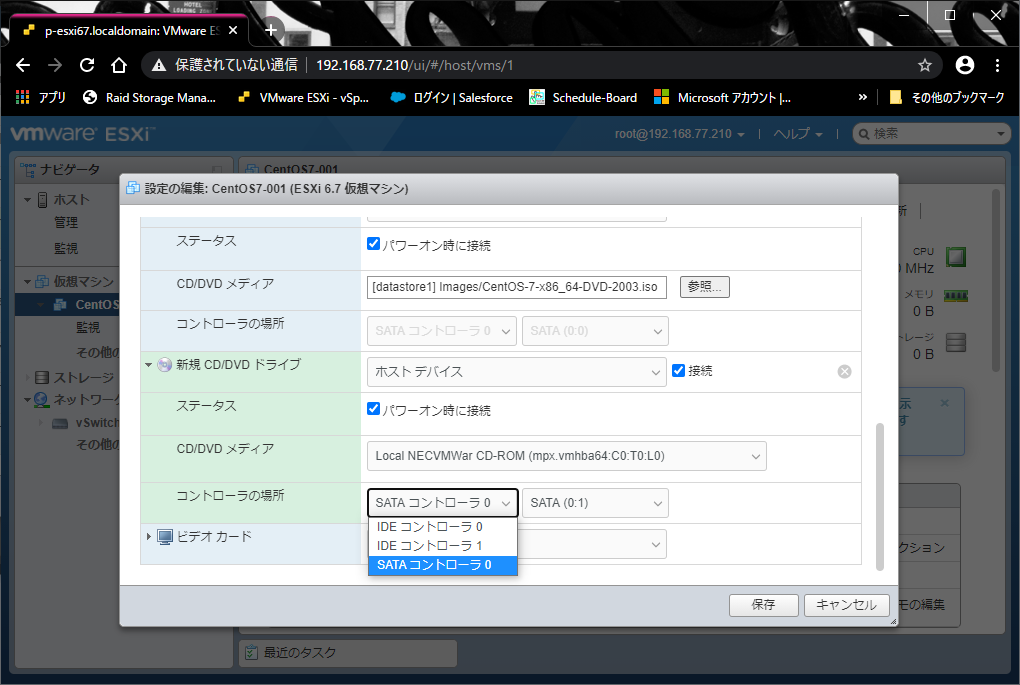This screenshot has height=685, width=1020.
Task: Click the ビデオ カード monitor icon
Action: (165, 537)
